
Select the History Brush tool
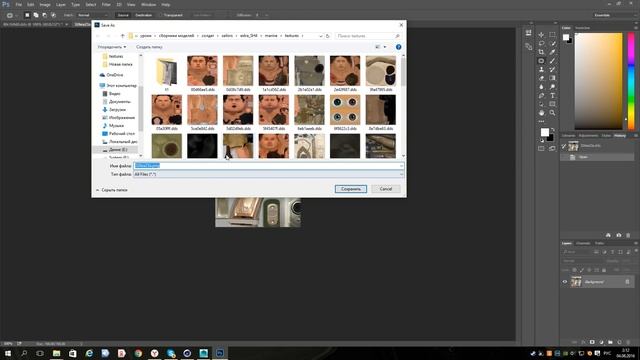click(552, 69)
